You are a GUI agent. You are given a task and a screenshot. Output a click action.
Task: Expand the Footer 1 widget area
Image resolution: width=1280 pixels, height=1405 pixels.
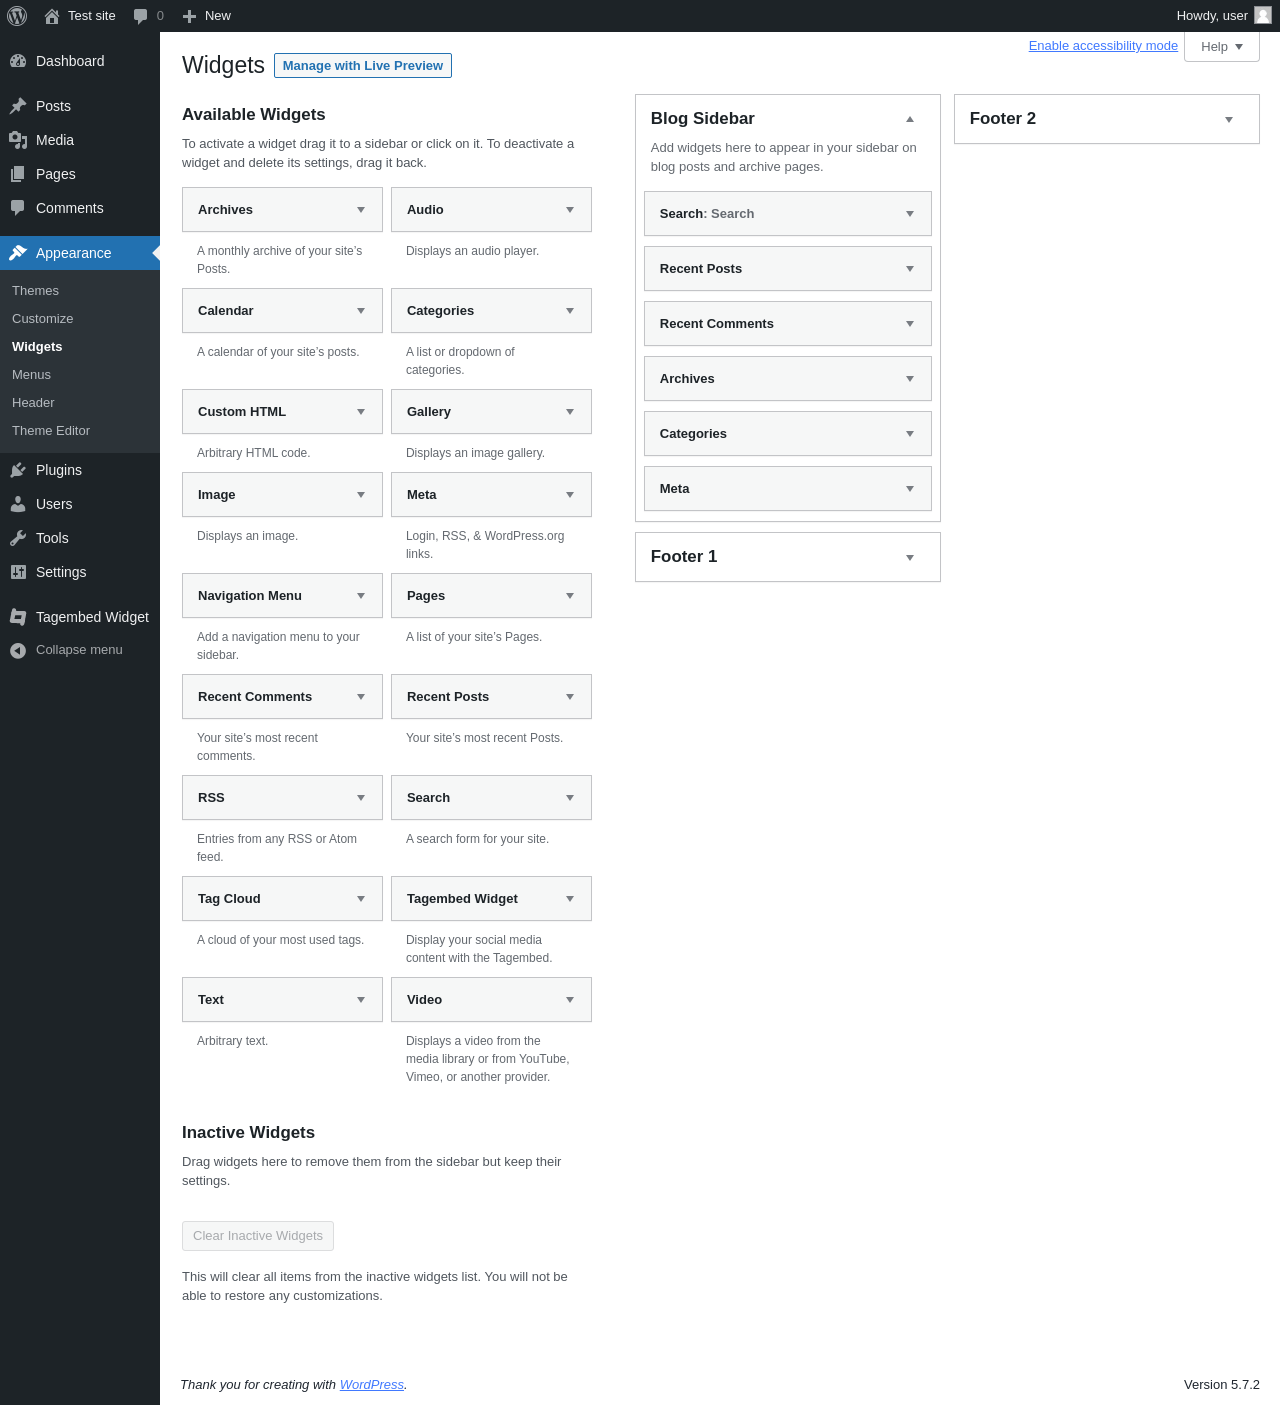[x=910, y=557]
